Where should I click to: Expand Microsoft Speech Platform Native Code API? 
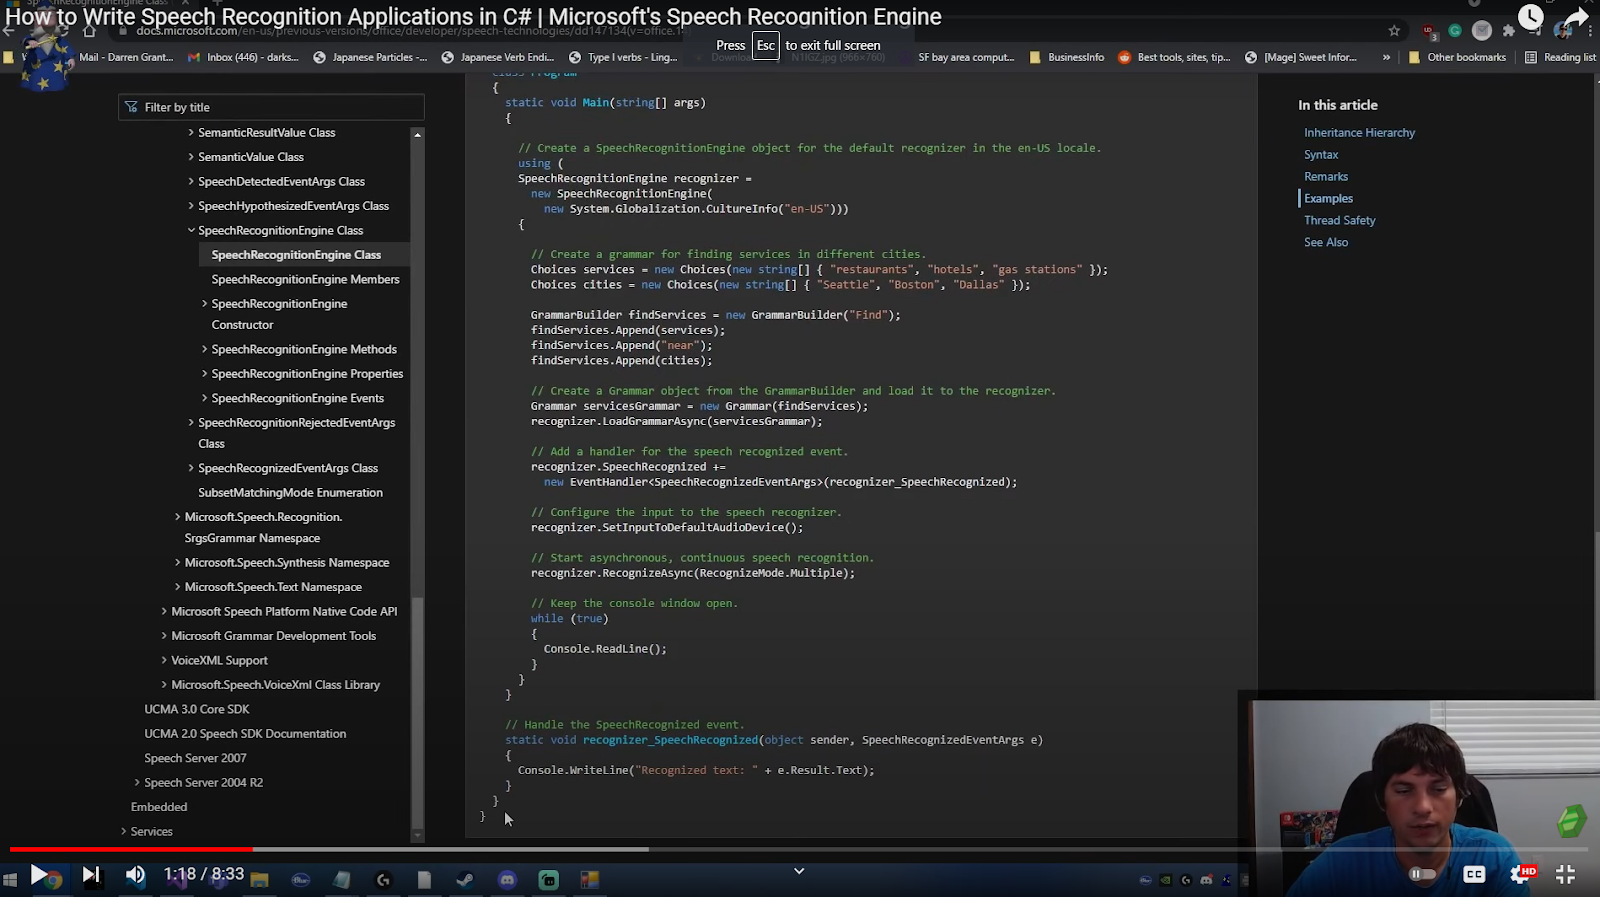[x=164, y=611]
